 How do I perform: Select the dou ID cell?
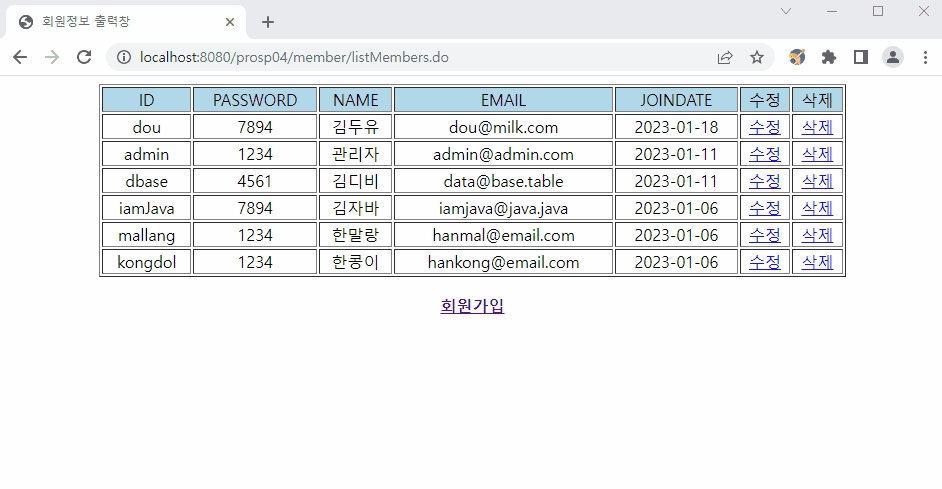tap(147, 127)
